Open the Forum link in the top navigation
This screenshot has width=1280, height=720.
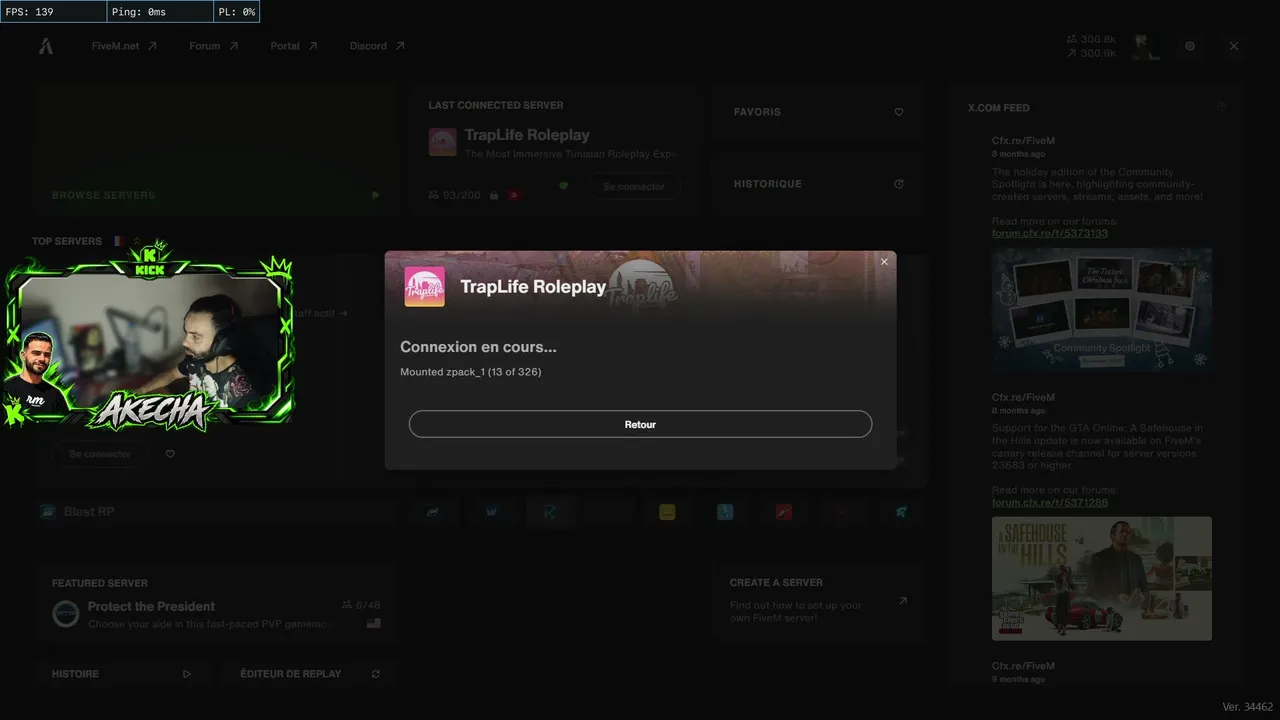(214, 46)
